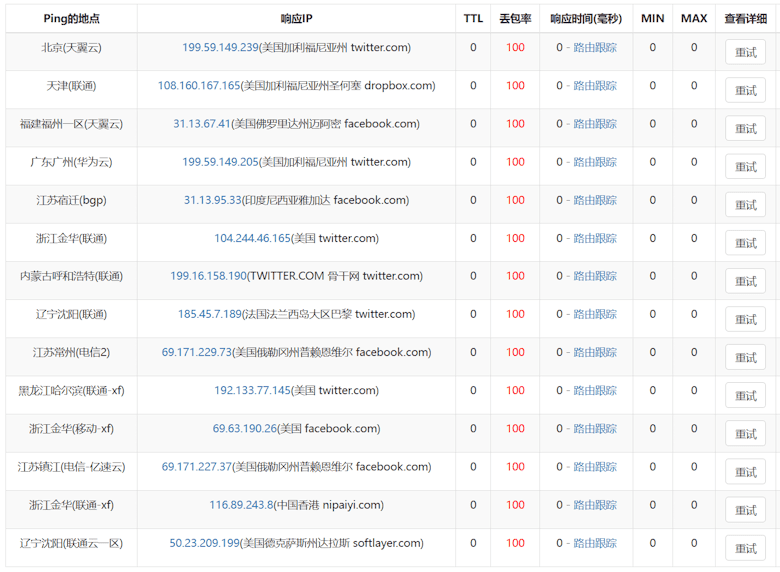Click 重试 button for 浙江金华(联通-xf)
This screenshot has width=780, height=572.
coord(745,510)
